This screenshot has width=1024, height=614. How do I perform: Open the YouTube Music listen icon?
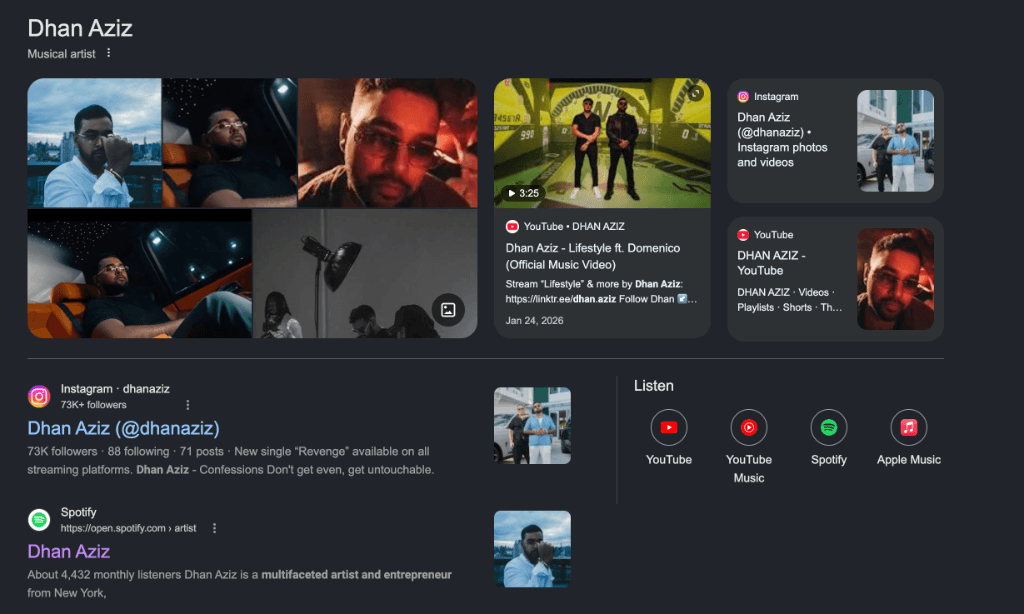pos(748,427)
